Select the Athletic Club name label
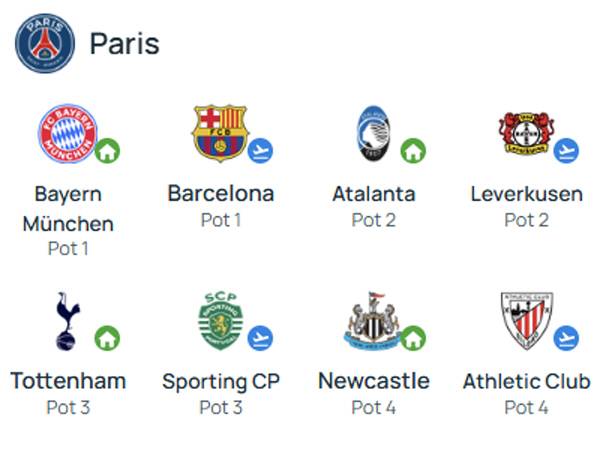Viewport: 600px width, 459px height. click(526, 381)
